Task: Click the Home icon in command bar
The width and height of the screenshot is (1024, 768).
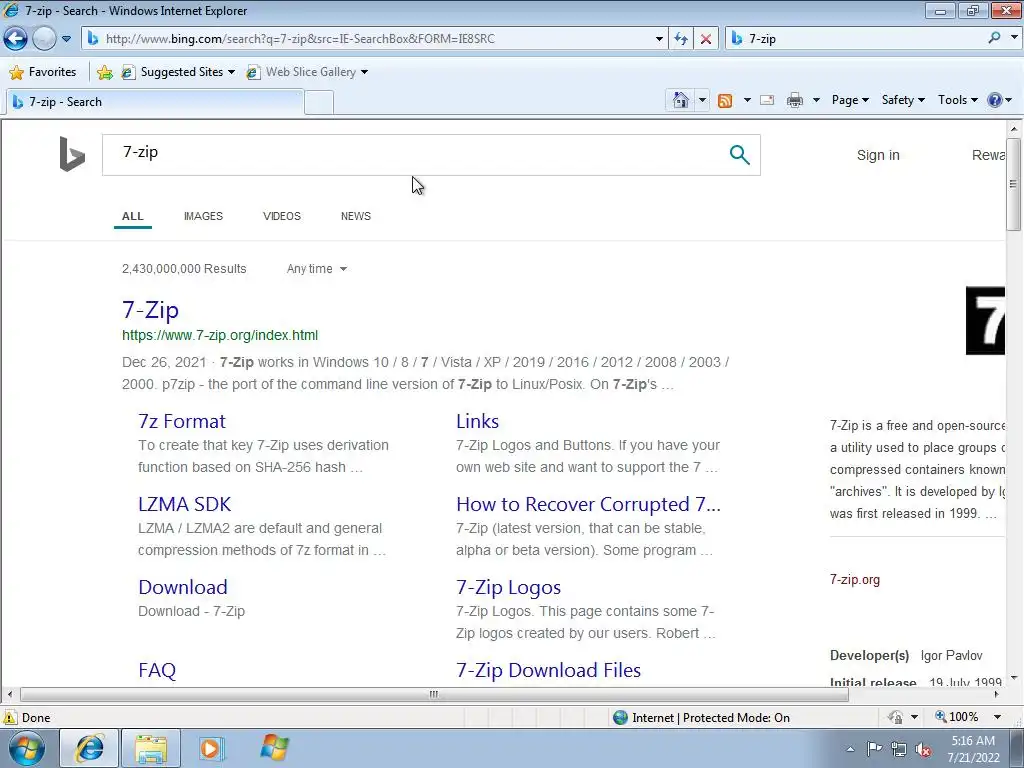Action: coord(680,100)
